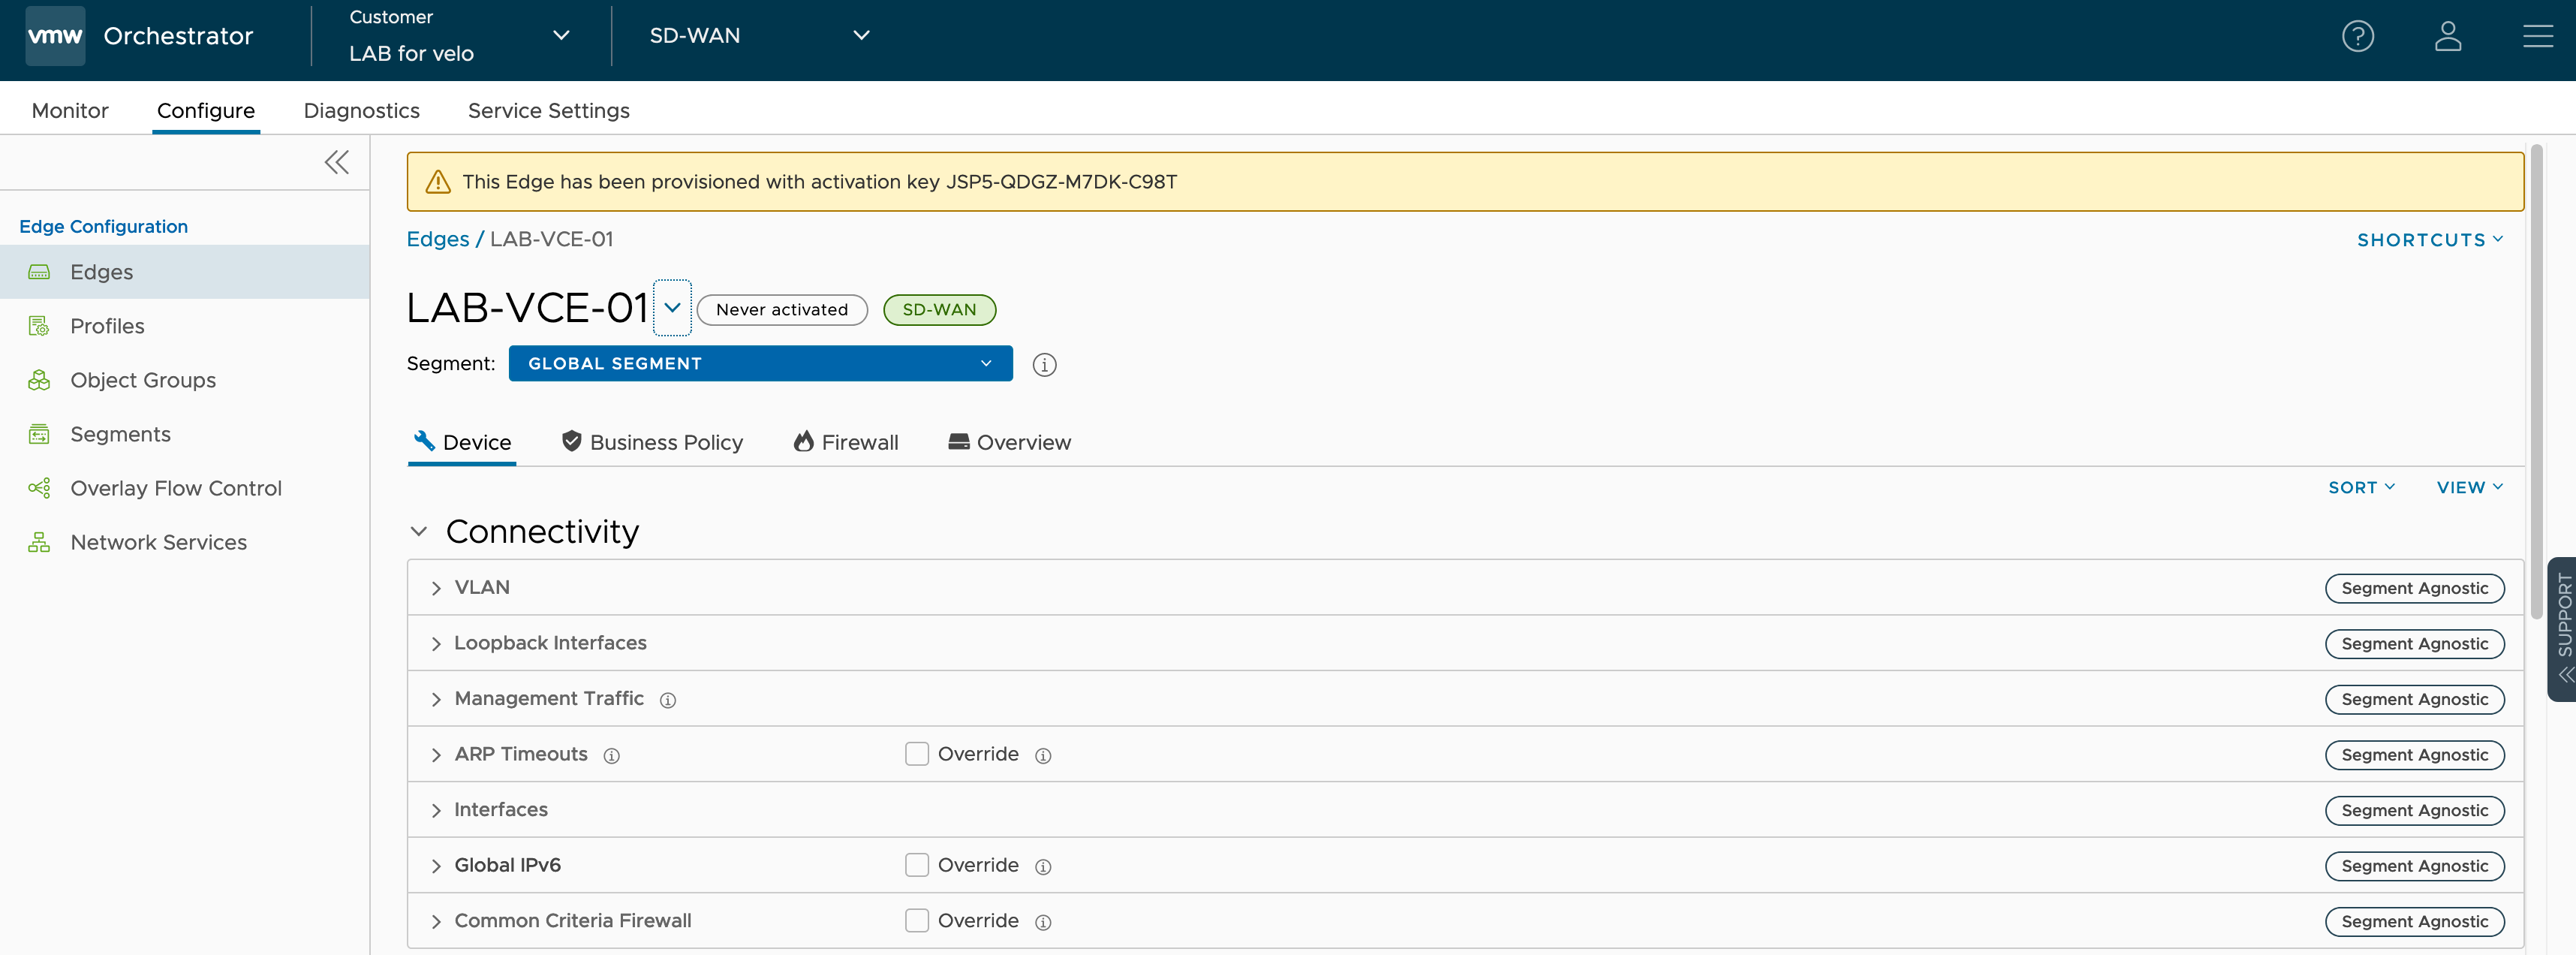The width and height of the screenshot is (2576, 955).
Task: Check Common Criteria Firewall Override box
Action: 916,921
